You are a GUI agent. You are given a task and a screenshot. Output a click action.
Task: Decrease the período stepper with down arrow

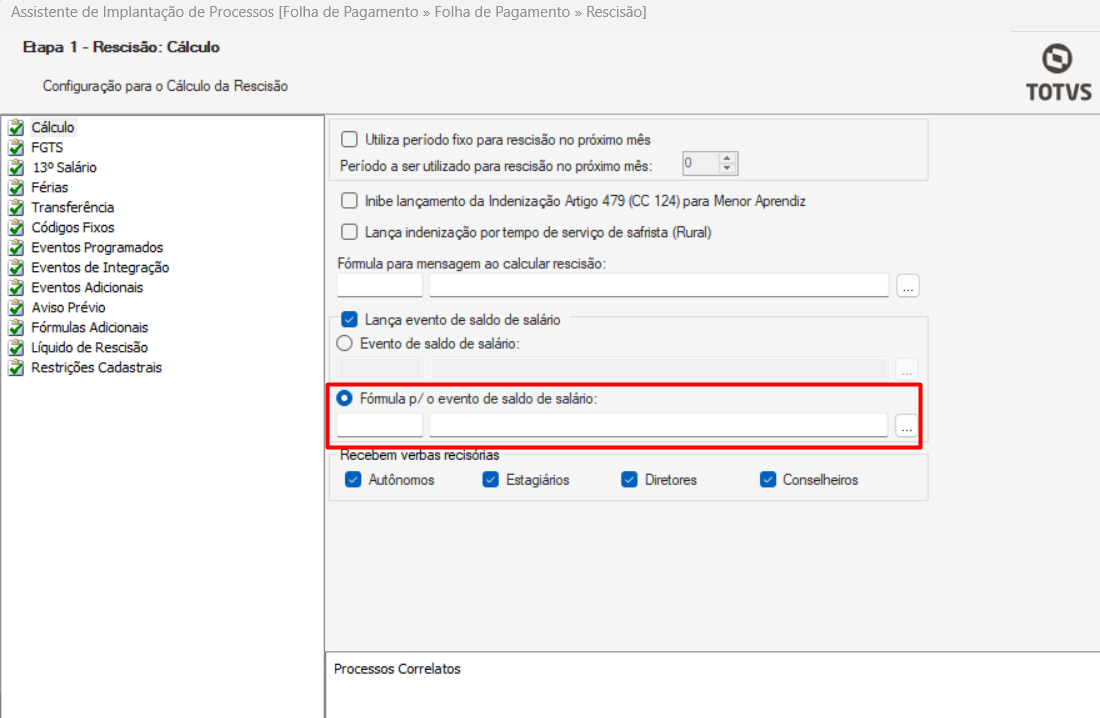click(x=727, y=168)
